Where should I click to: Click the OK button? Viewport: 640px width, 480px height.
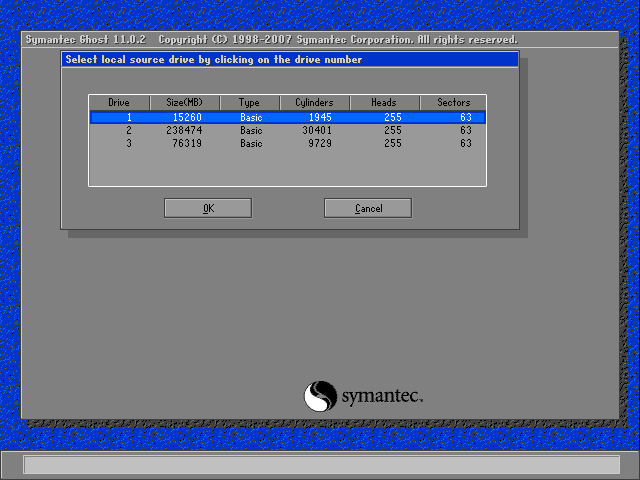(208, 208)
